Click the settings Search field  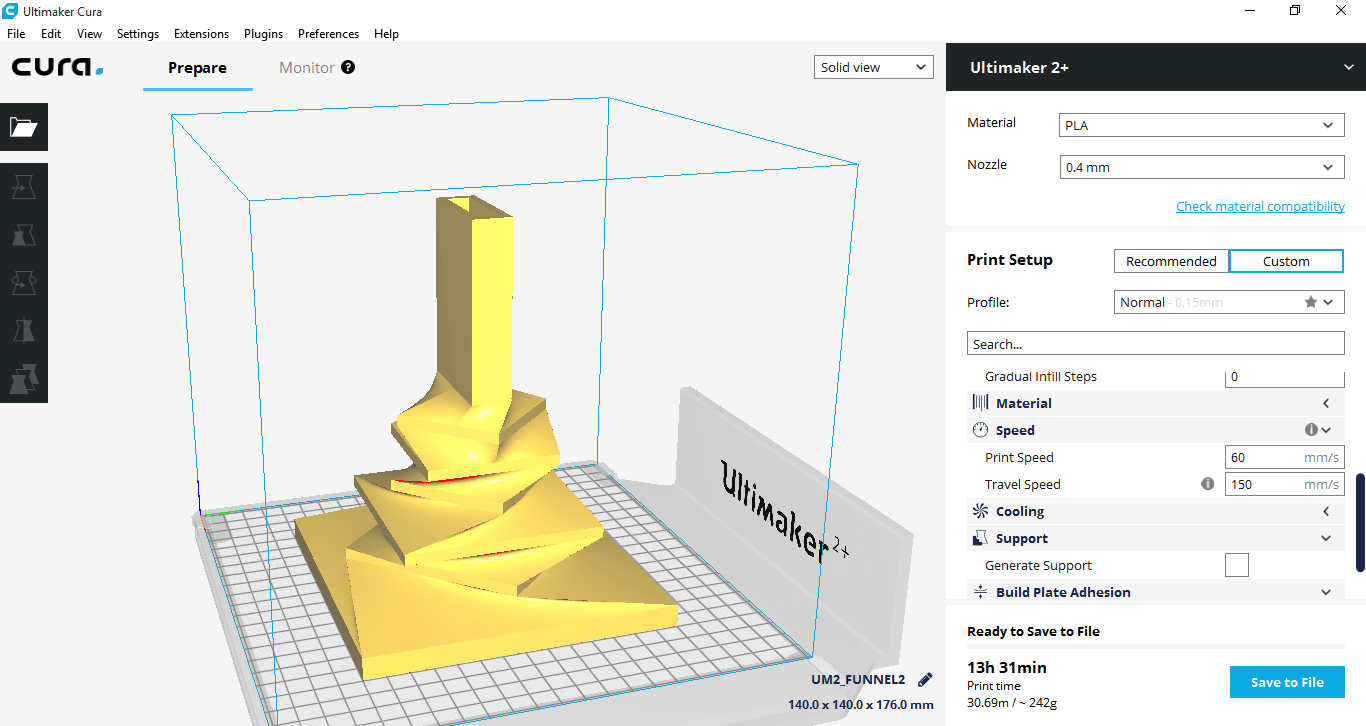(x=1156, y=343)
